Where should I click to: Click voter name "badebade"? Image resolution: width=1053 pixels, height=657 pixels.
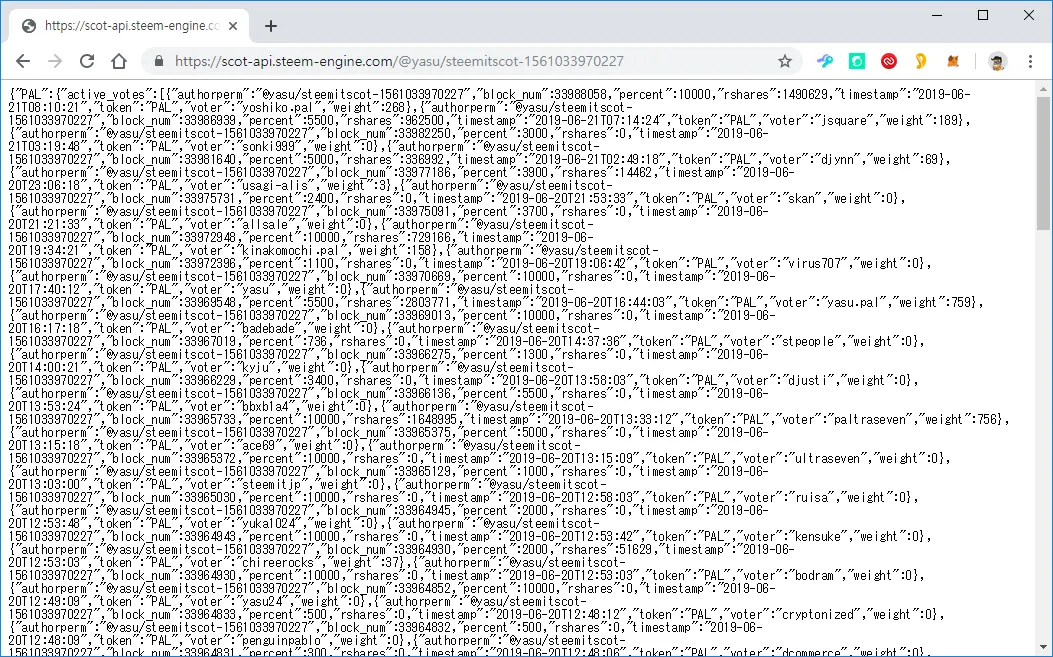(267, 328)
